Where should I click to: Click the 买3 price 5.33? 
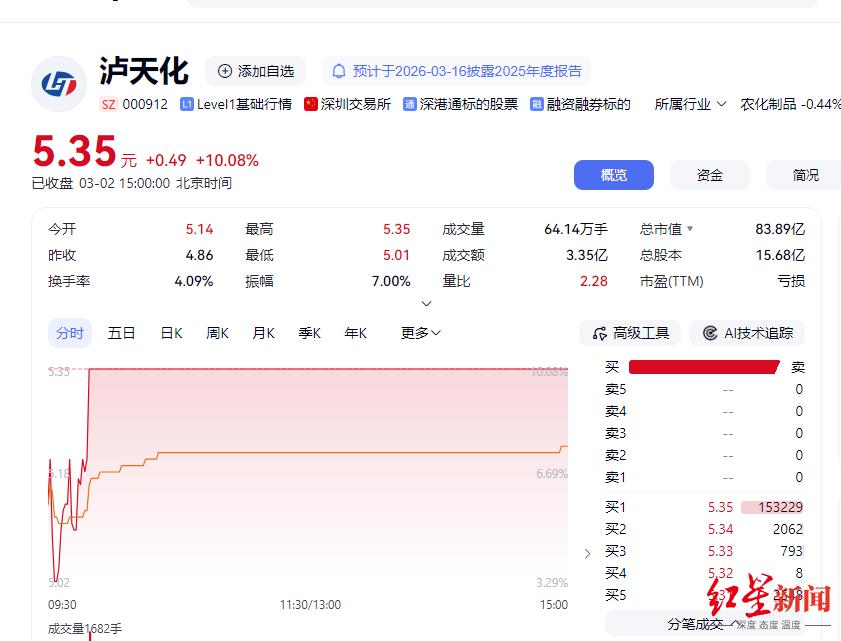pos(720,551)
